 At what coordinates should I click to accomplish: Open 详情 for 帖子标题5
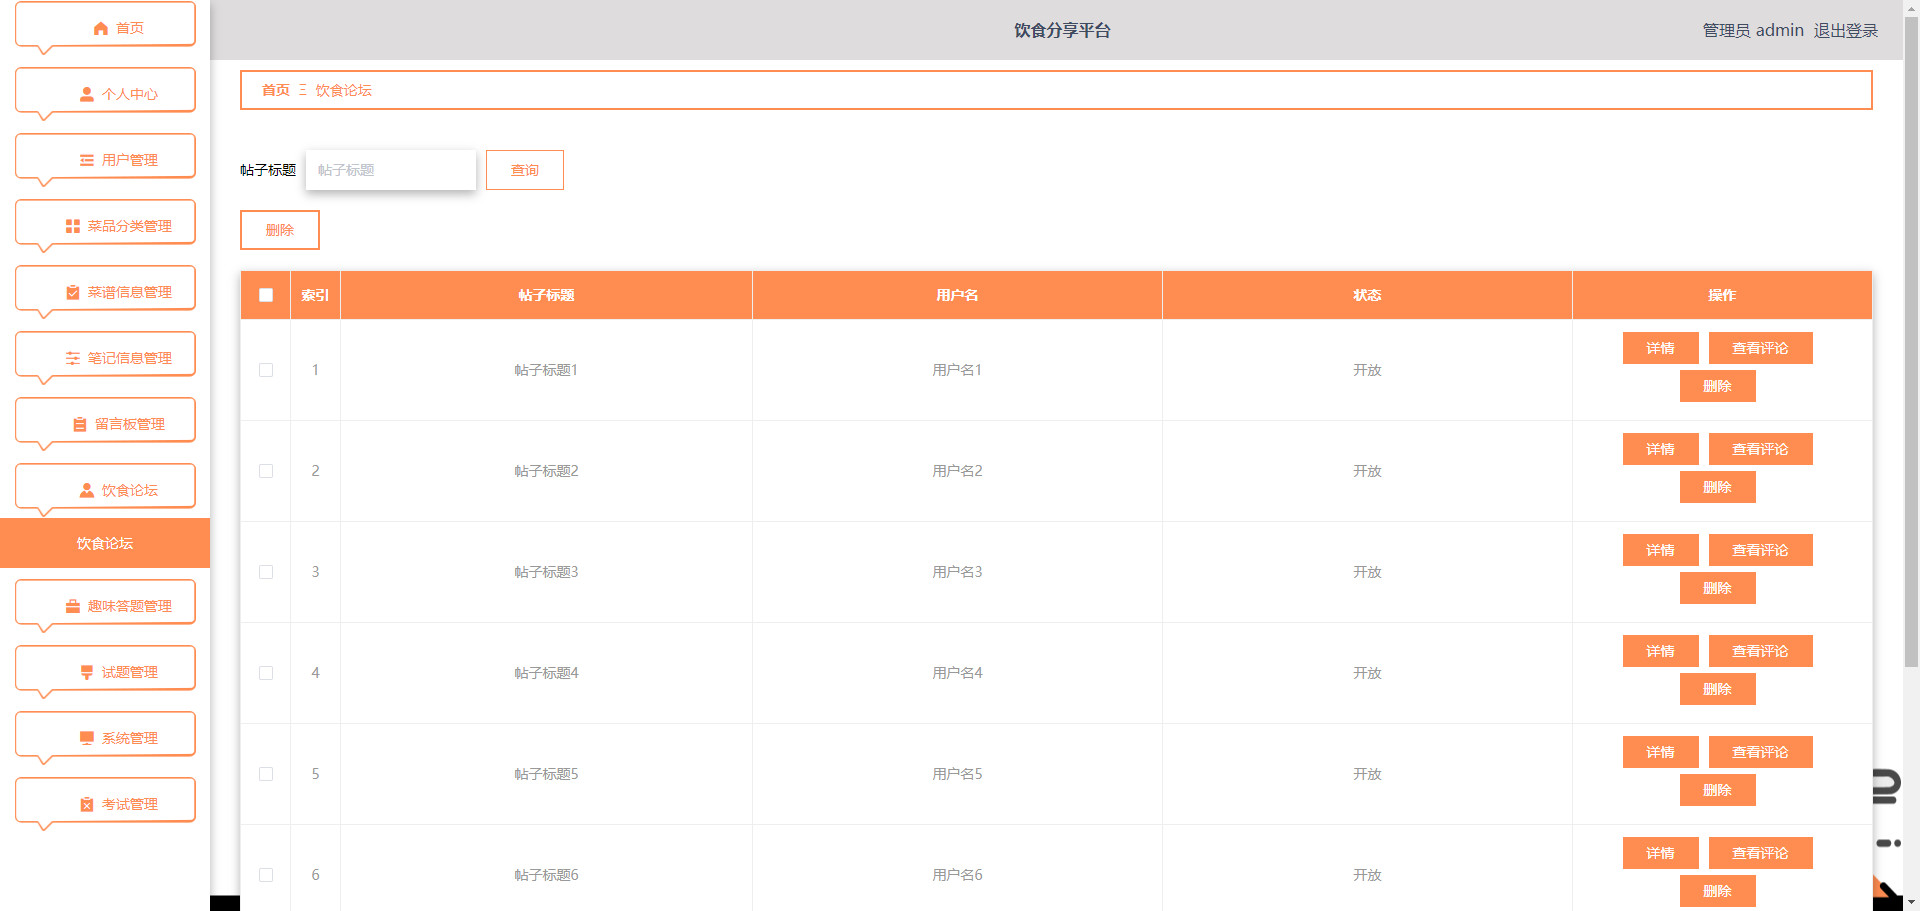[x=1661, y=752]
